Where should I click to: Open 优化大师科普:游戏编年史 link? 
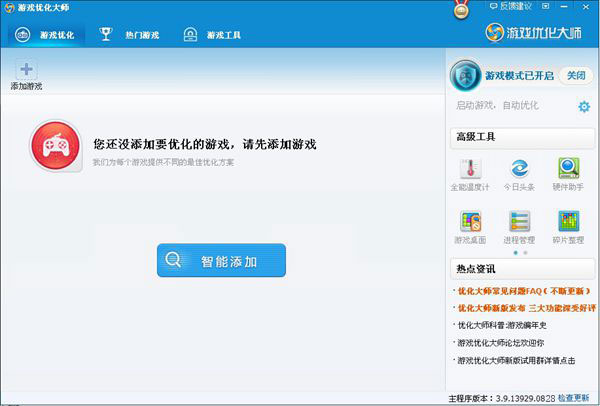pos(502,326)
